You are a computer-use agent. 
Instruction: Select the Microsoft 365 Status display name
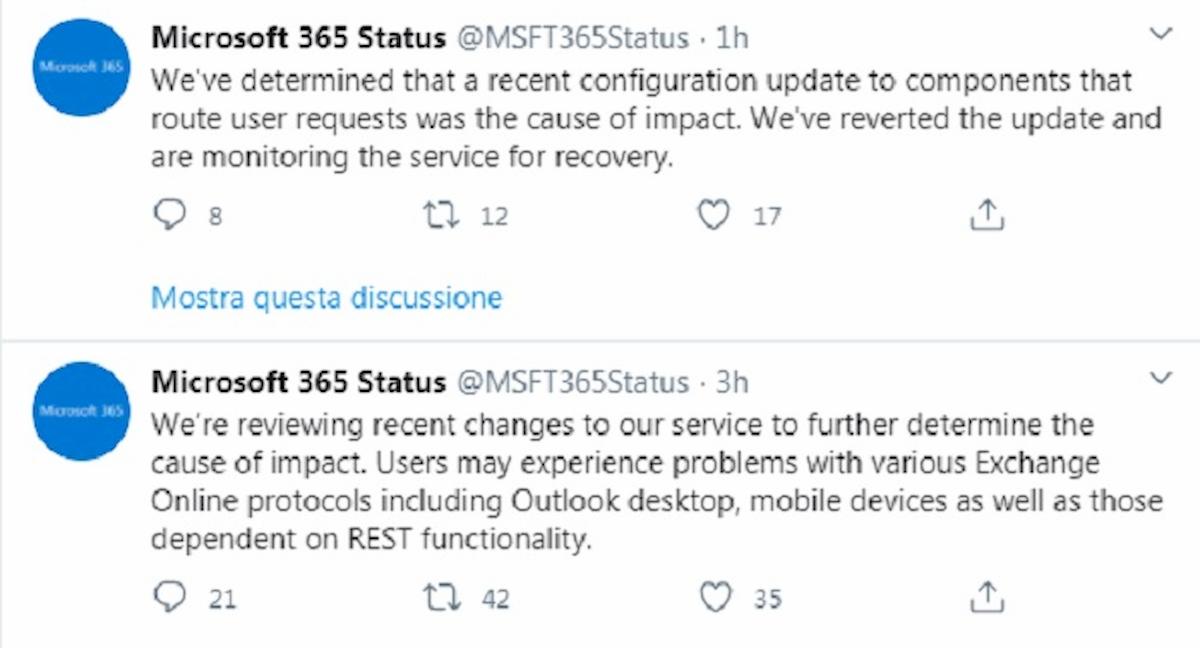298,37
